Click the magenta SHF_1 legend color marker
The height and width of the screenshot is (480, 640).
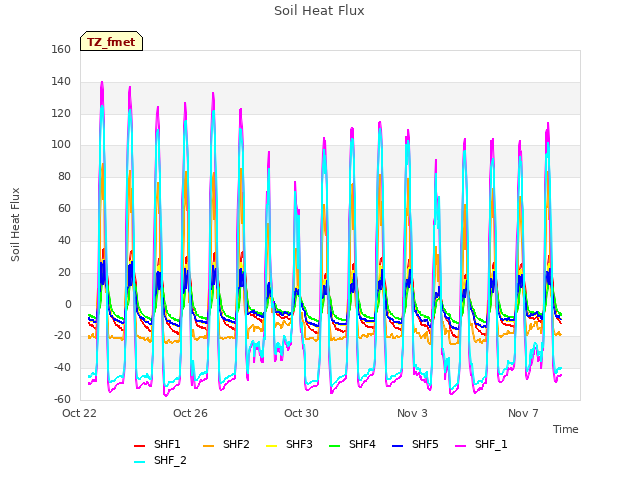tap(460, 446)
